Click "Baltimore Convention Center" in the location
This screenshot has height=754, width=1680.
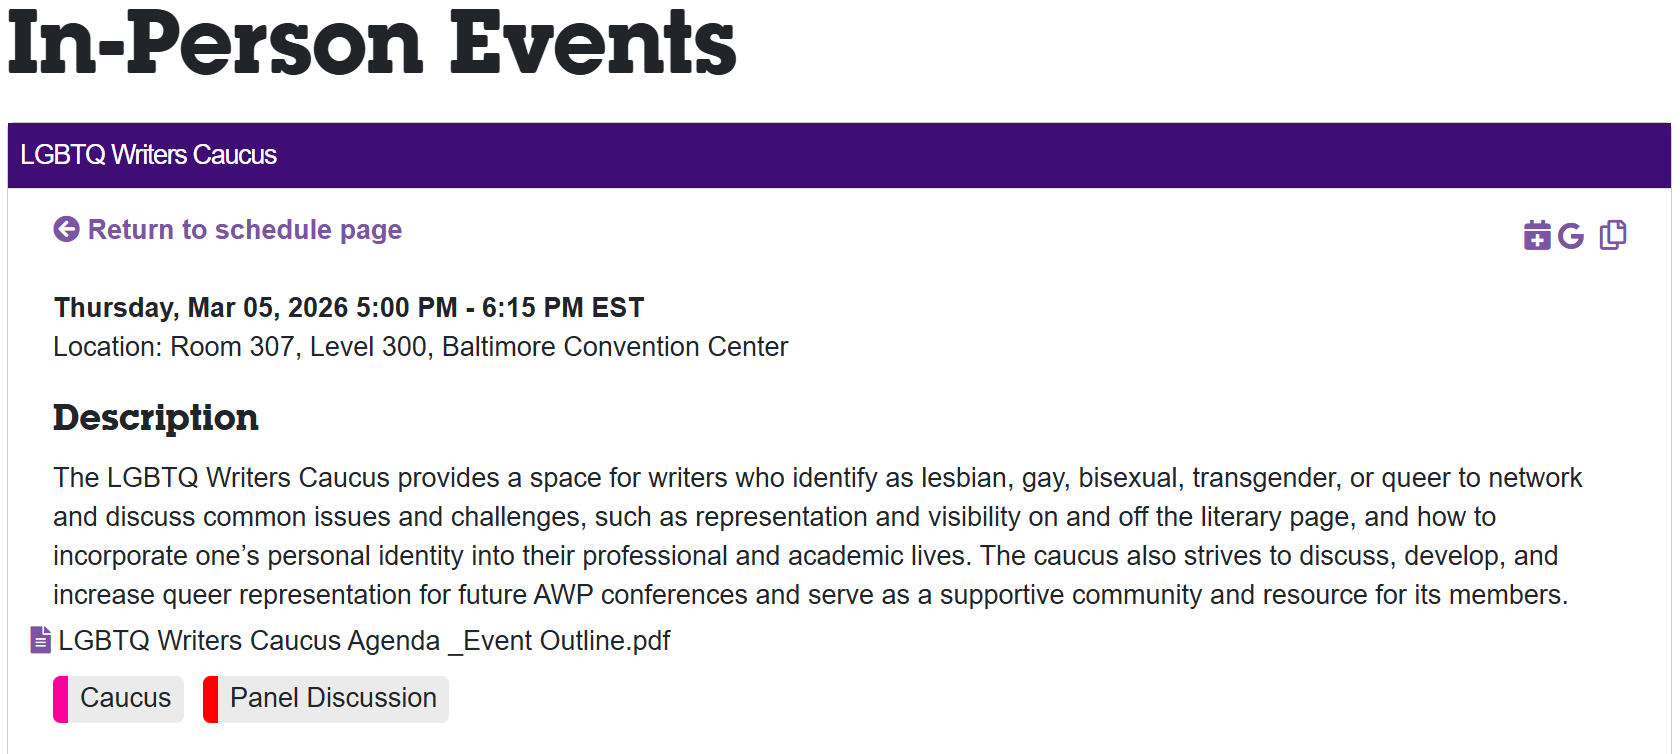615,347
